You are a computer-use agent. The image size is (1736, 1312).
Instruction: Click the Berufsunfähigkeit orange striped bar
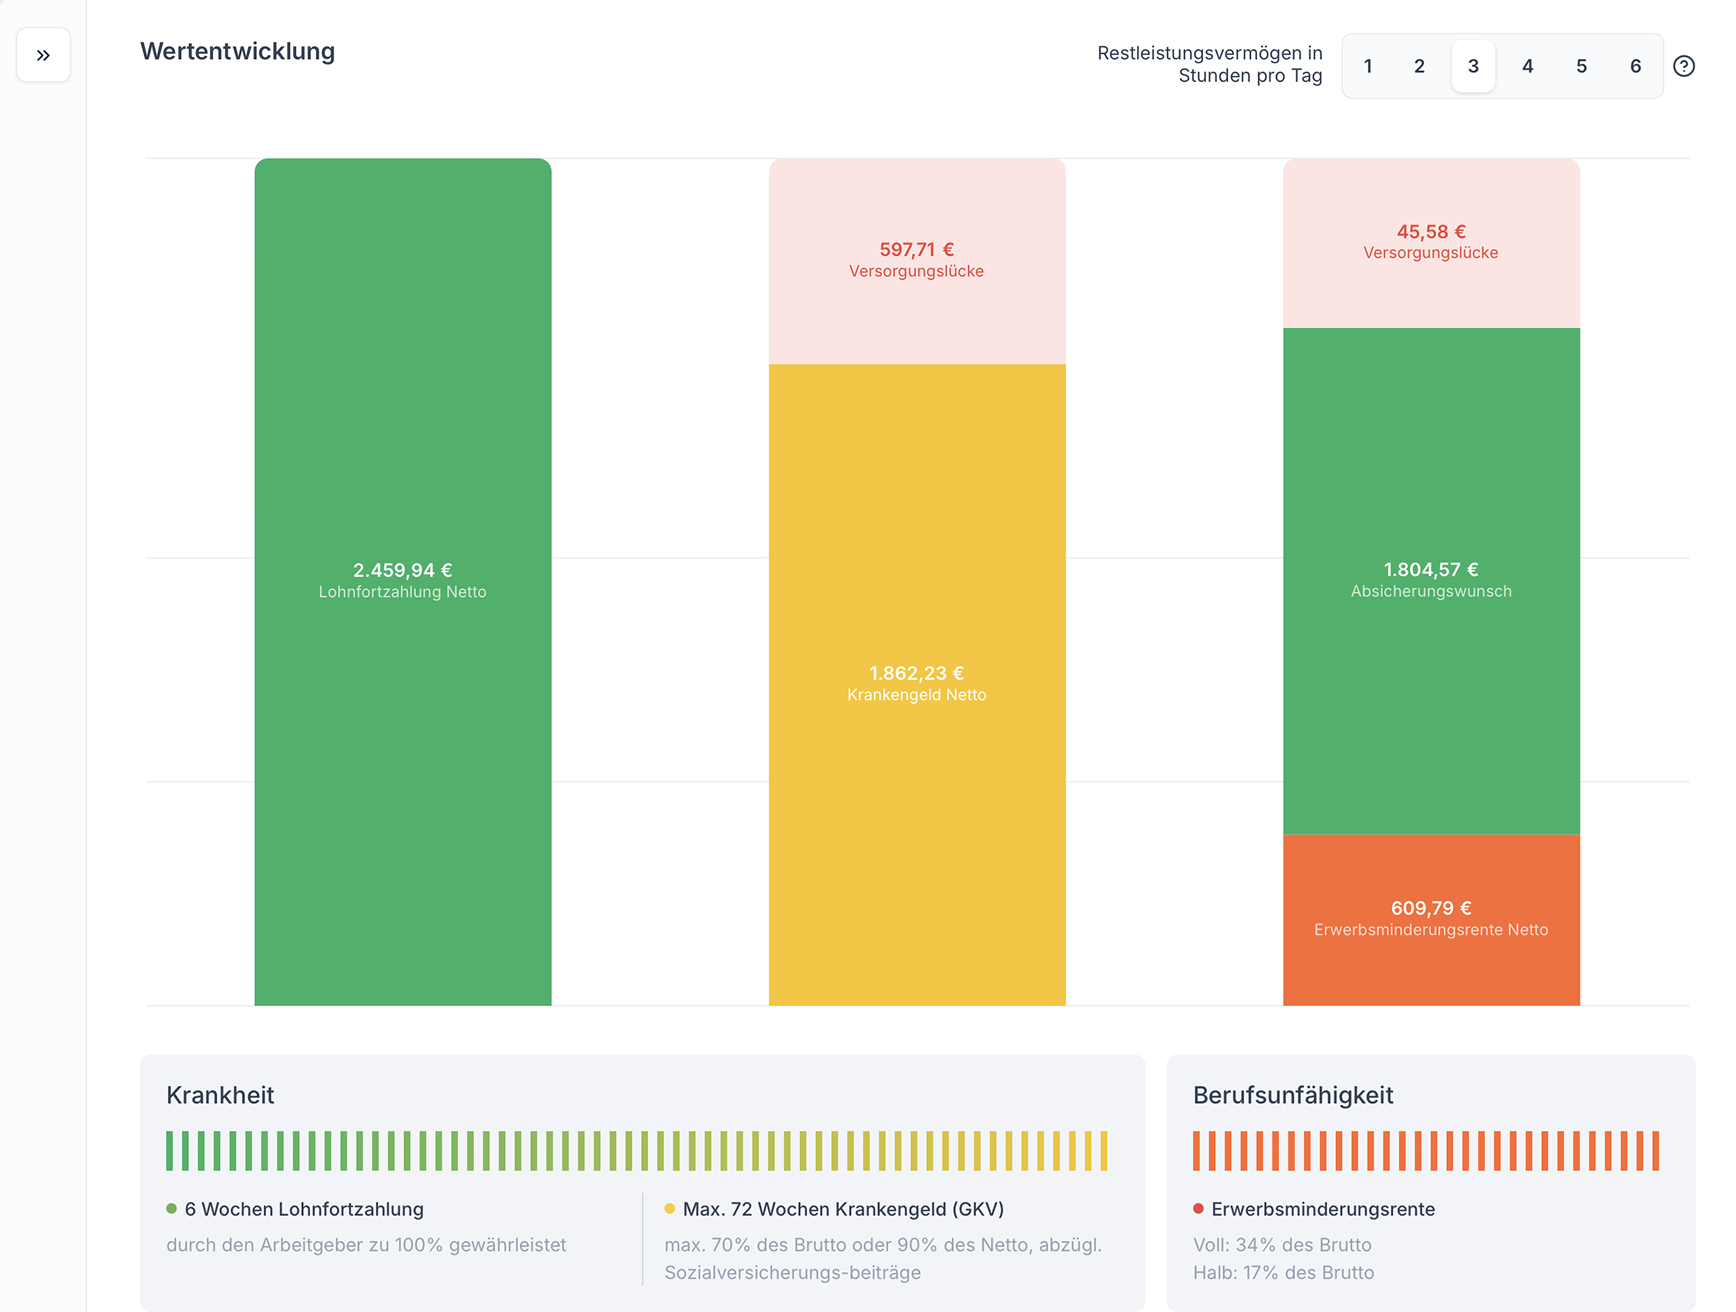coord(1426,1151)
